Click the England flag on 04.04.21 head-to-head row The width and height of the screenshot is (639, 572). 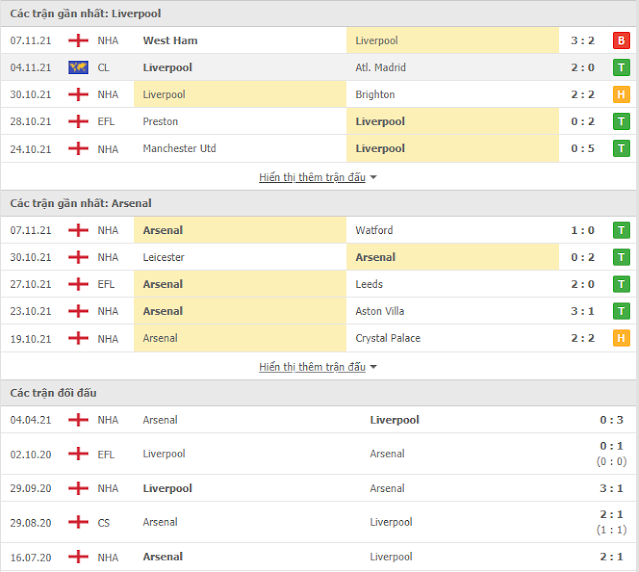coord(78,420)
